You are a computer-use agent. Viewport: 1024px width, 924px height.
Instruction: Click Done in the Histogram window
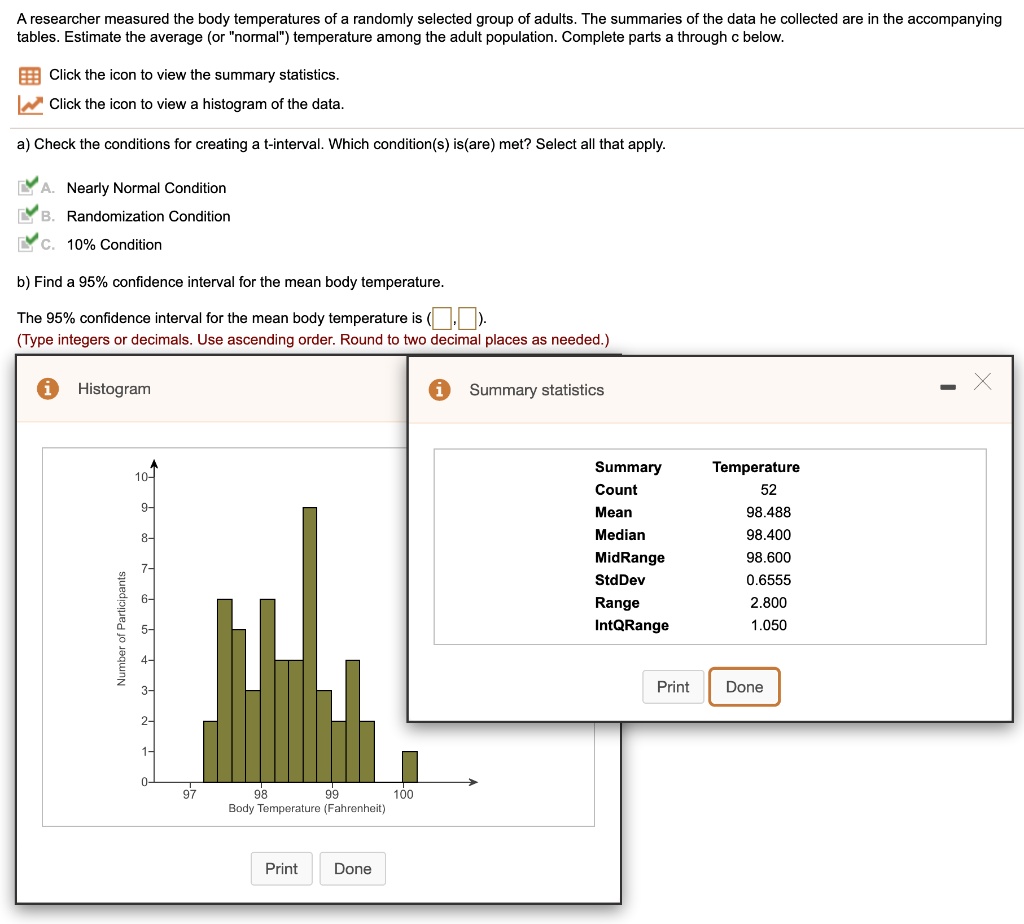pyautogui.click(x=352, y=868)
